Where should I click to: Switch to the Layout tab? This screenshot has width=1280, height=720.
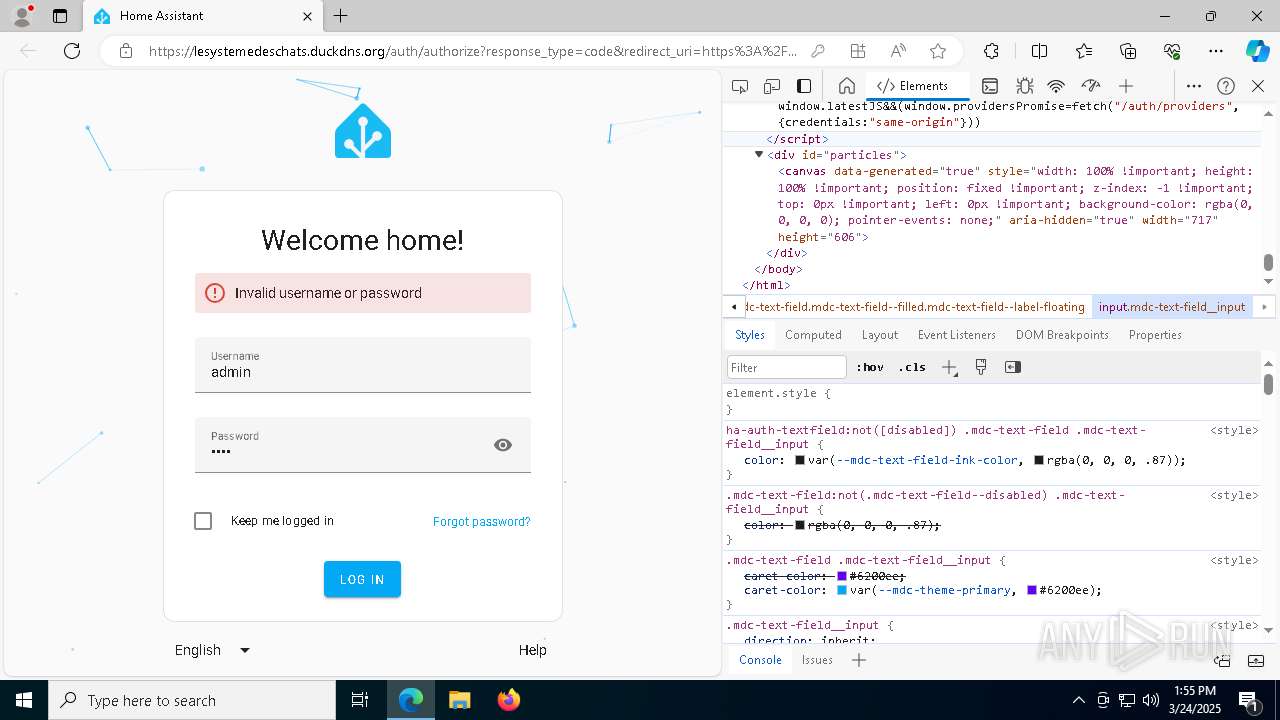[880, 335]
